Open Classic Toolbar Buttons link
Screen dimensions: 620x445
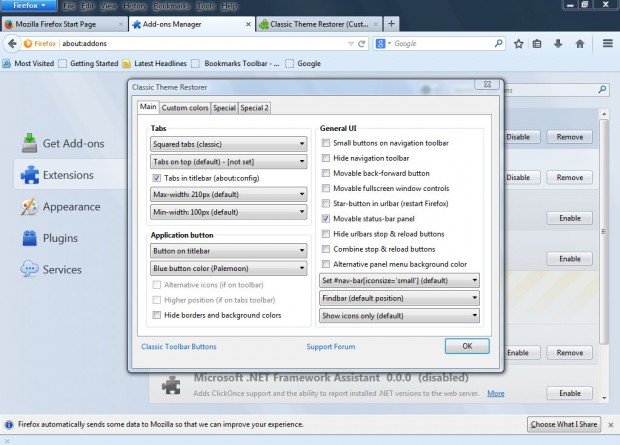point(179,347)
